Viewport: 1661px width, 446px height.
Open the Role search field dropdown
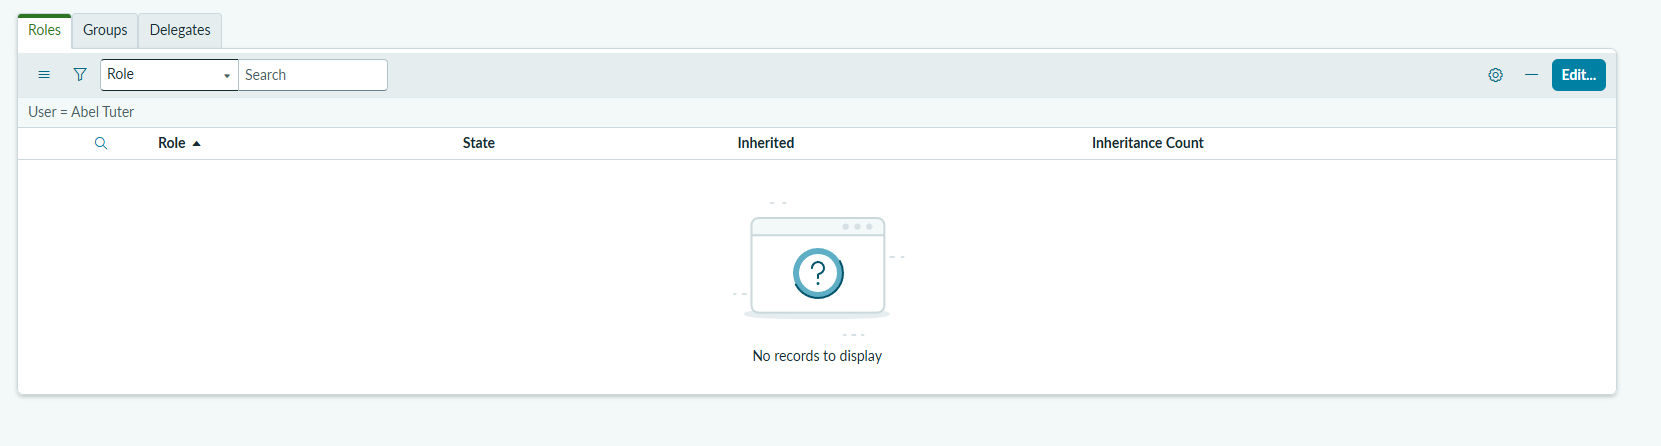[x=169, y=75]
